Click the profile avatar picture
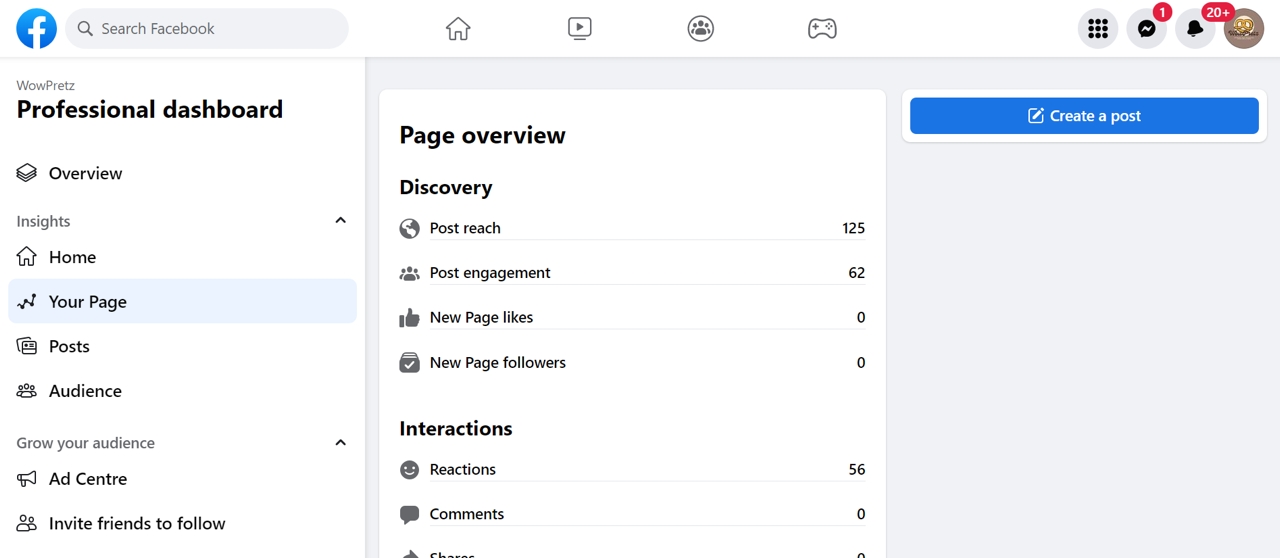The width and height of the screenshot is (1280, 558). click(x=1244, y=29)
